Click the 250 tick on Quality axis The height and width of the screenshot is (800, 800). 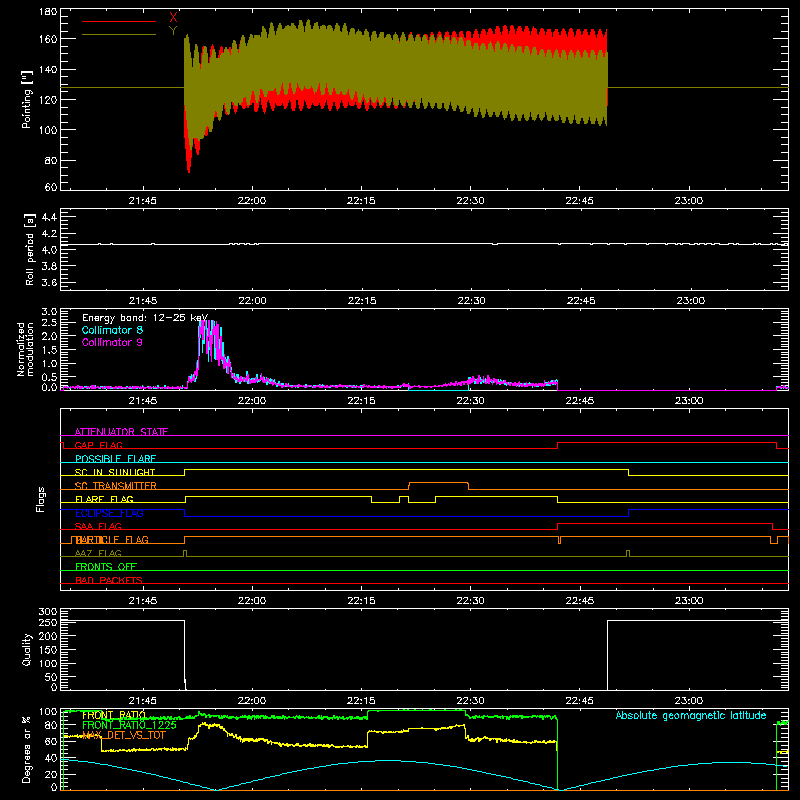tap(48, 622)
